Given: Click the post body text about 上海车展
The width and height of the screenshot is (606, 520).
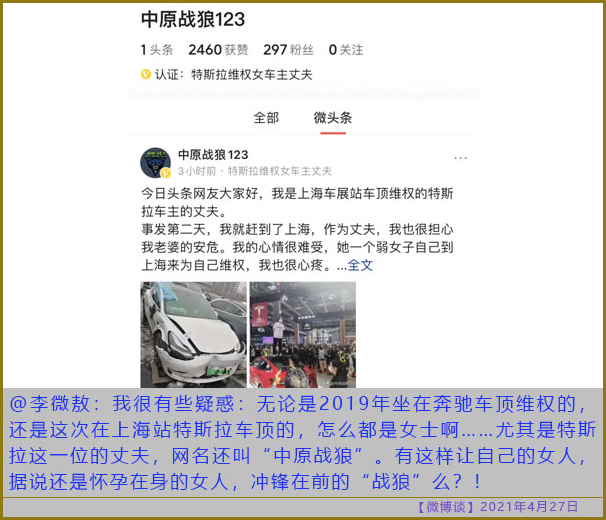Looking at the screenshot, I should pyautogui.click(x=297, y=229).
